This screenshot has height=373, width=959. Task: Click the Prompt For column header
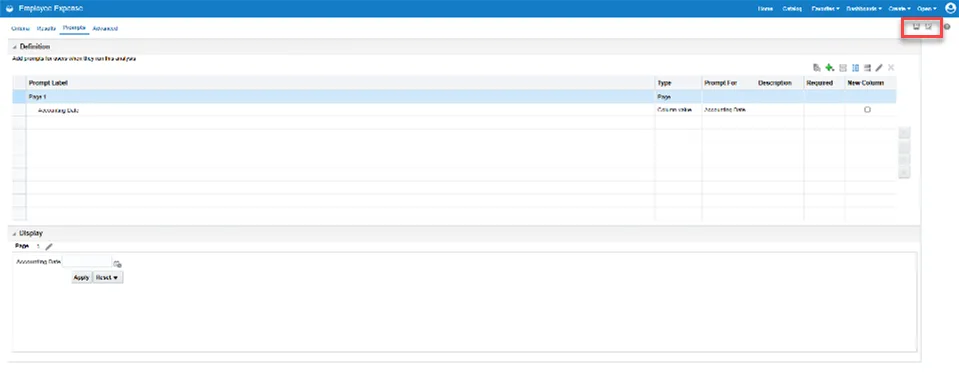tap(720, 83)
